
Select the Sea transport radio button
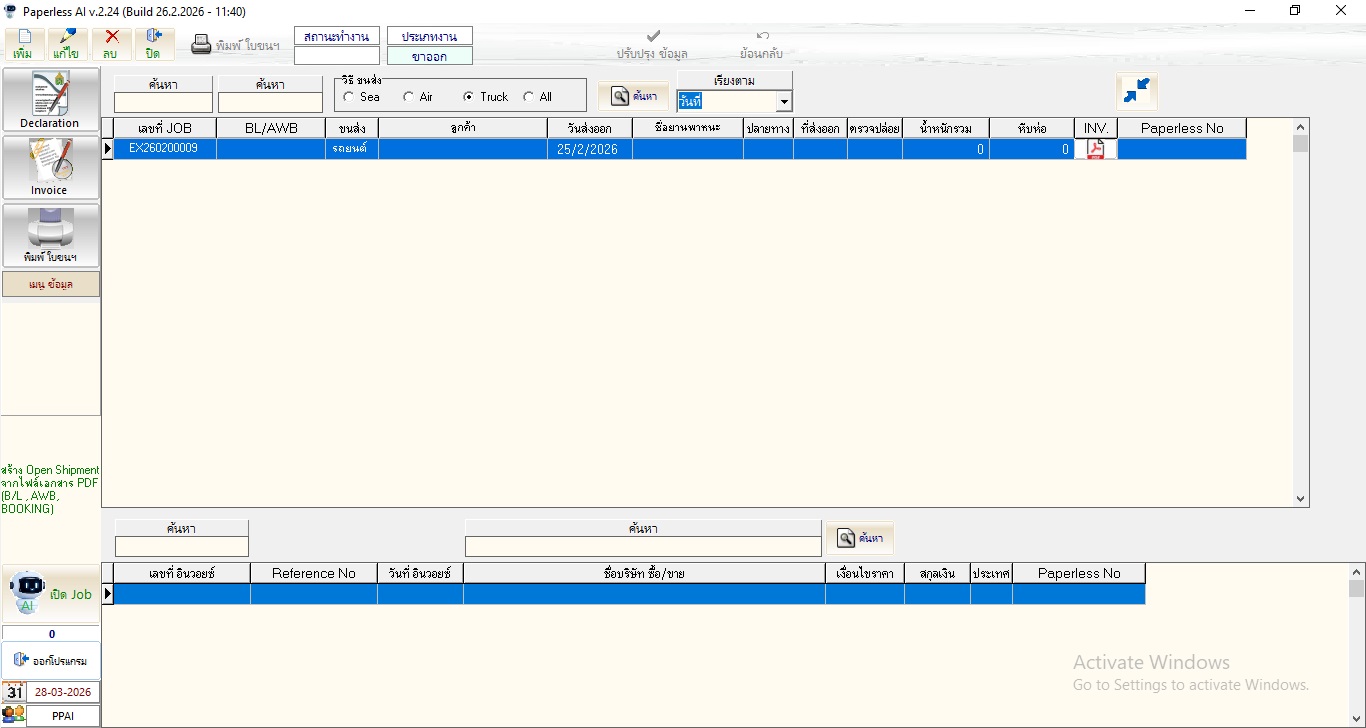coord(348,97)
